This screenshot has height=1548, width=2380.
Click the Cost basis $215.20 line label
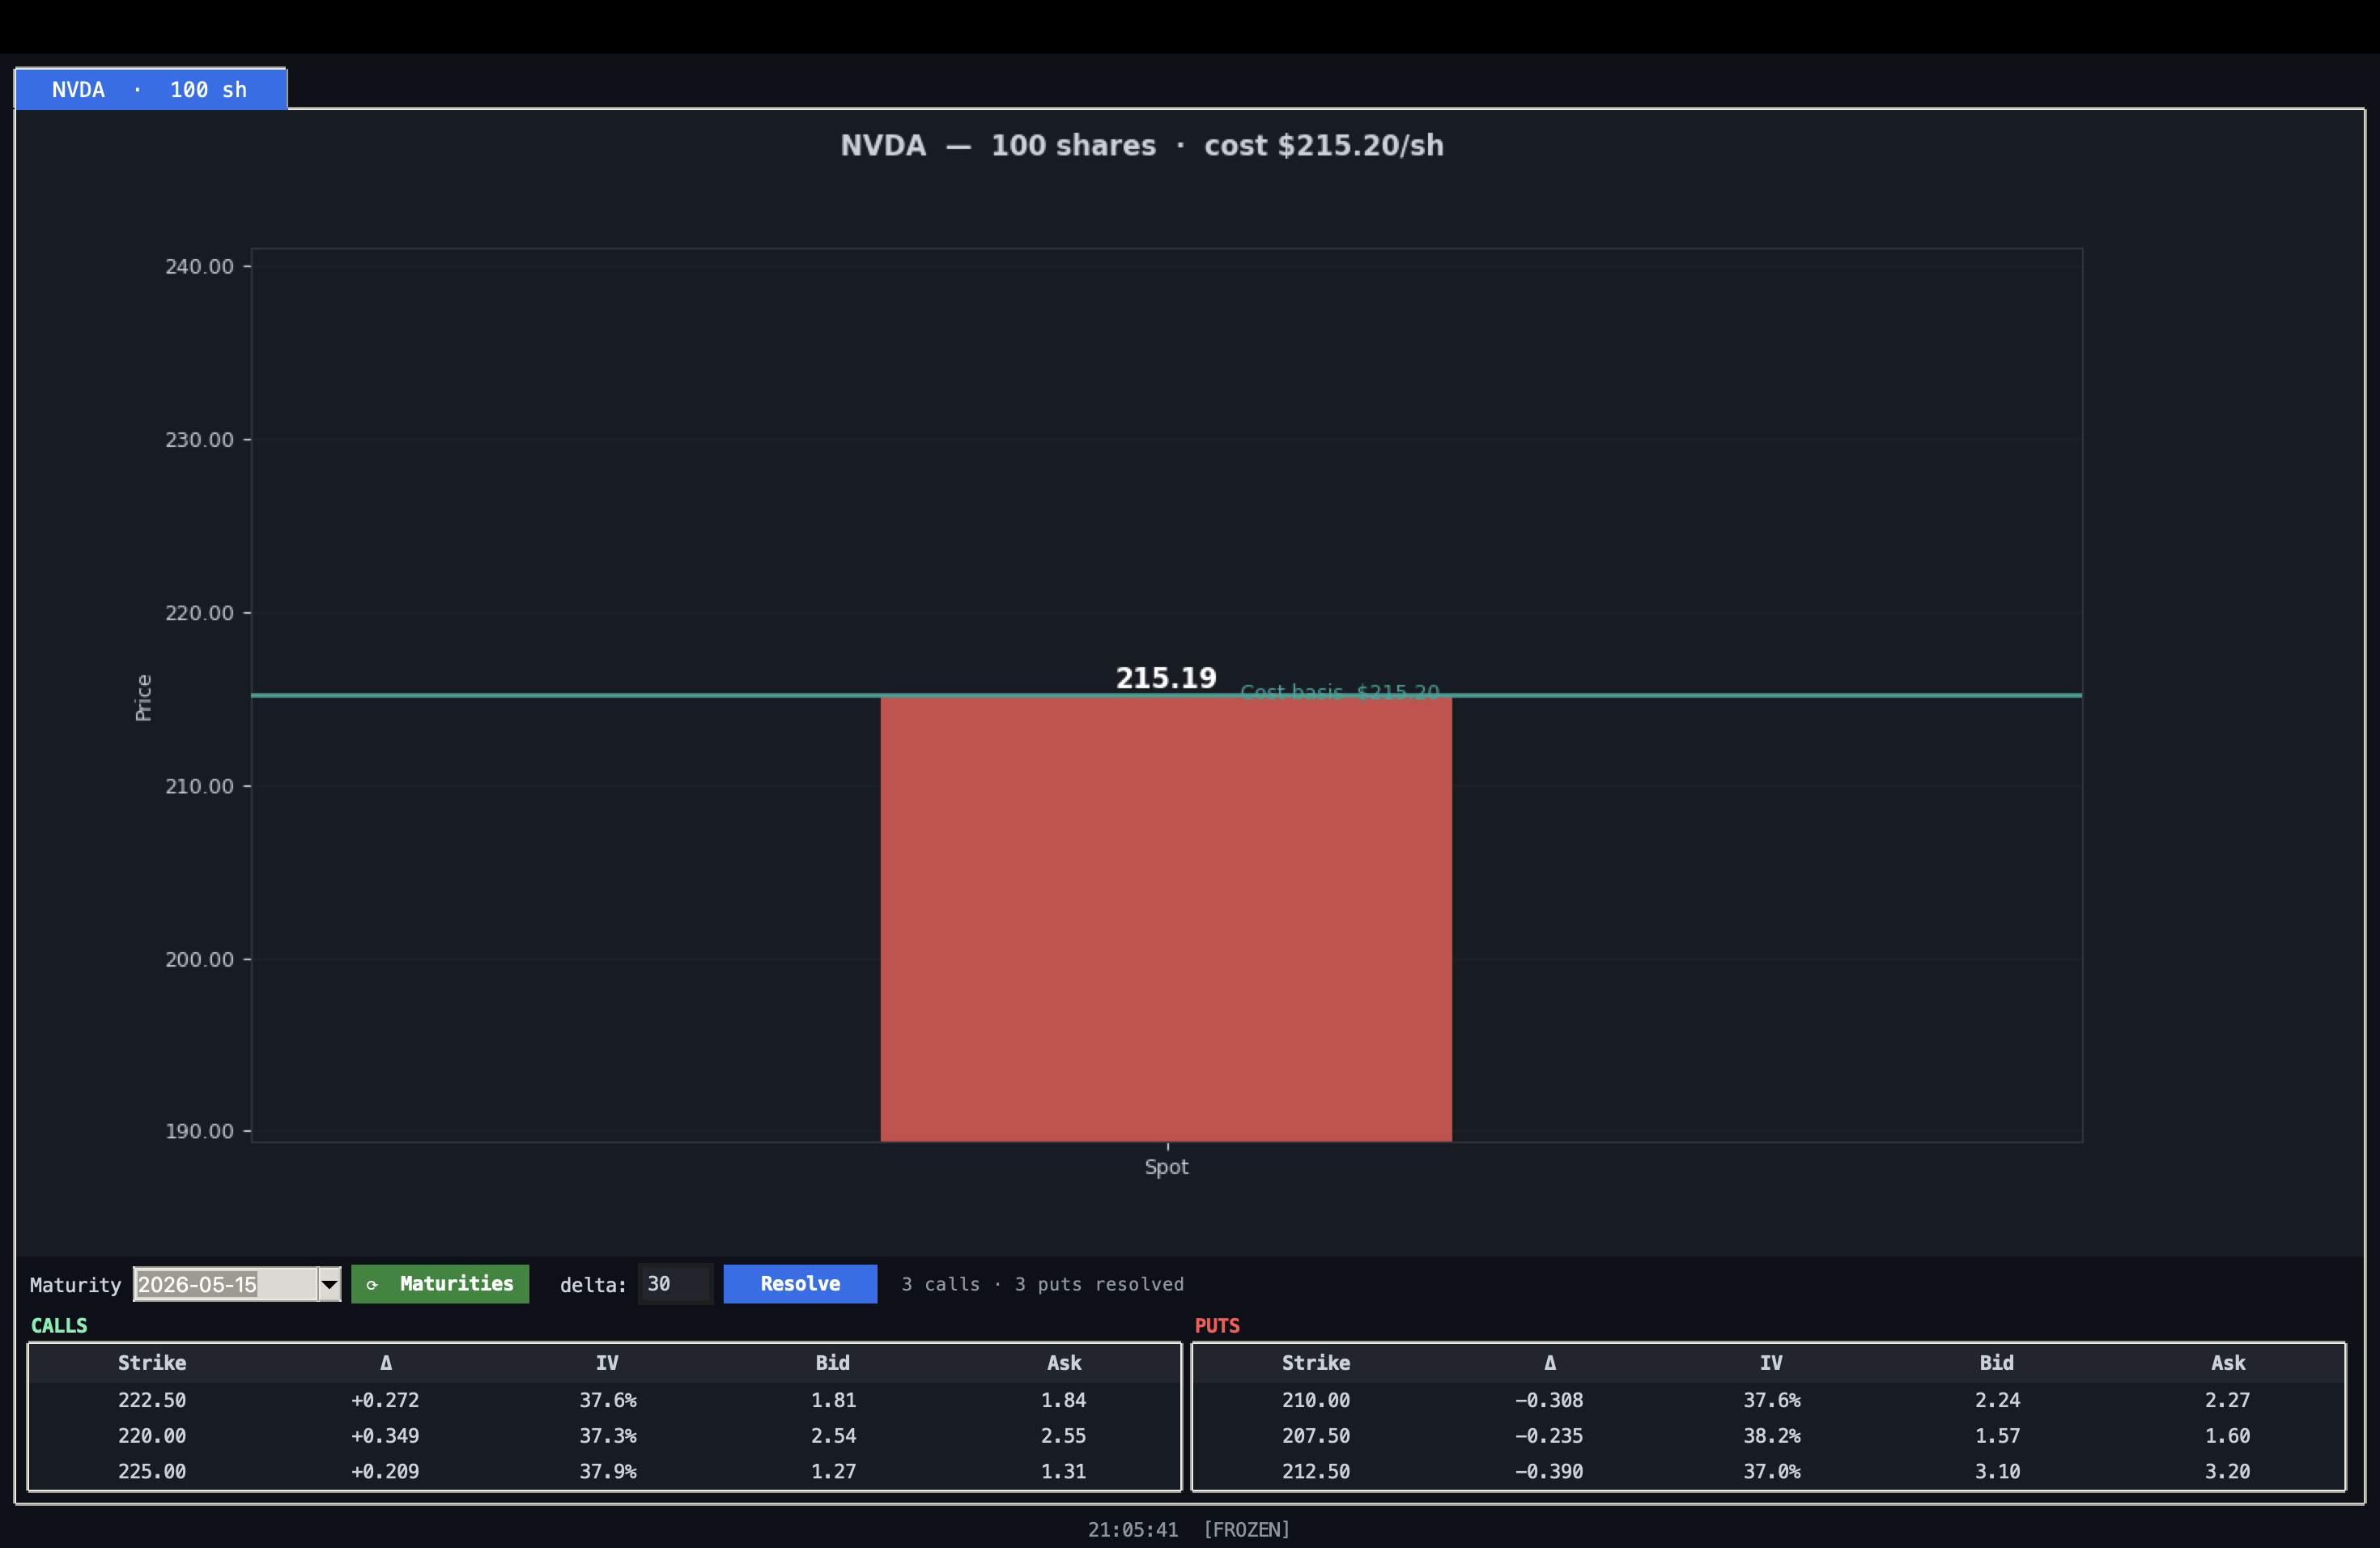[x=1340, y=691]
